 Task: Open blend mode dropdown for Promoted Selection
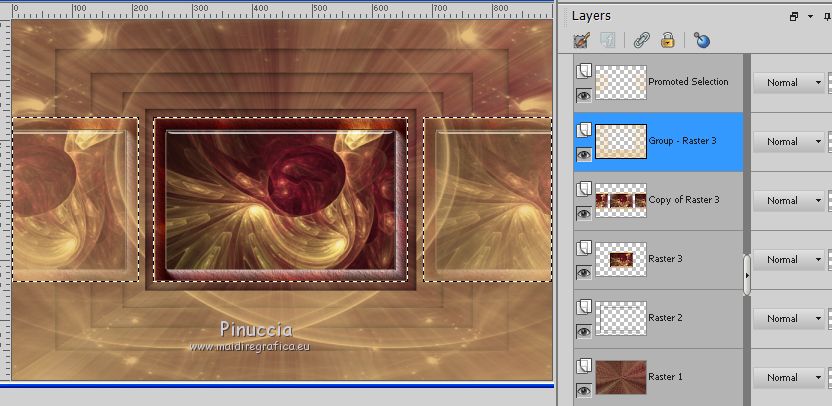(789, 83)
